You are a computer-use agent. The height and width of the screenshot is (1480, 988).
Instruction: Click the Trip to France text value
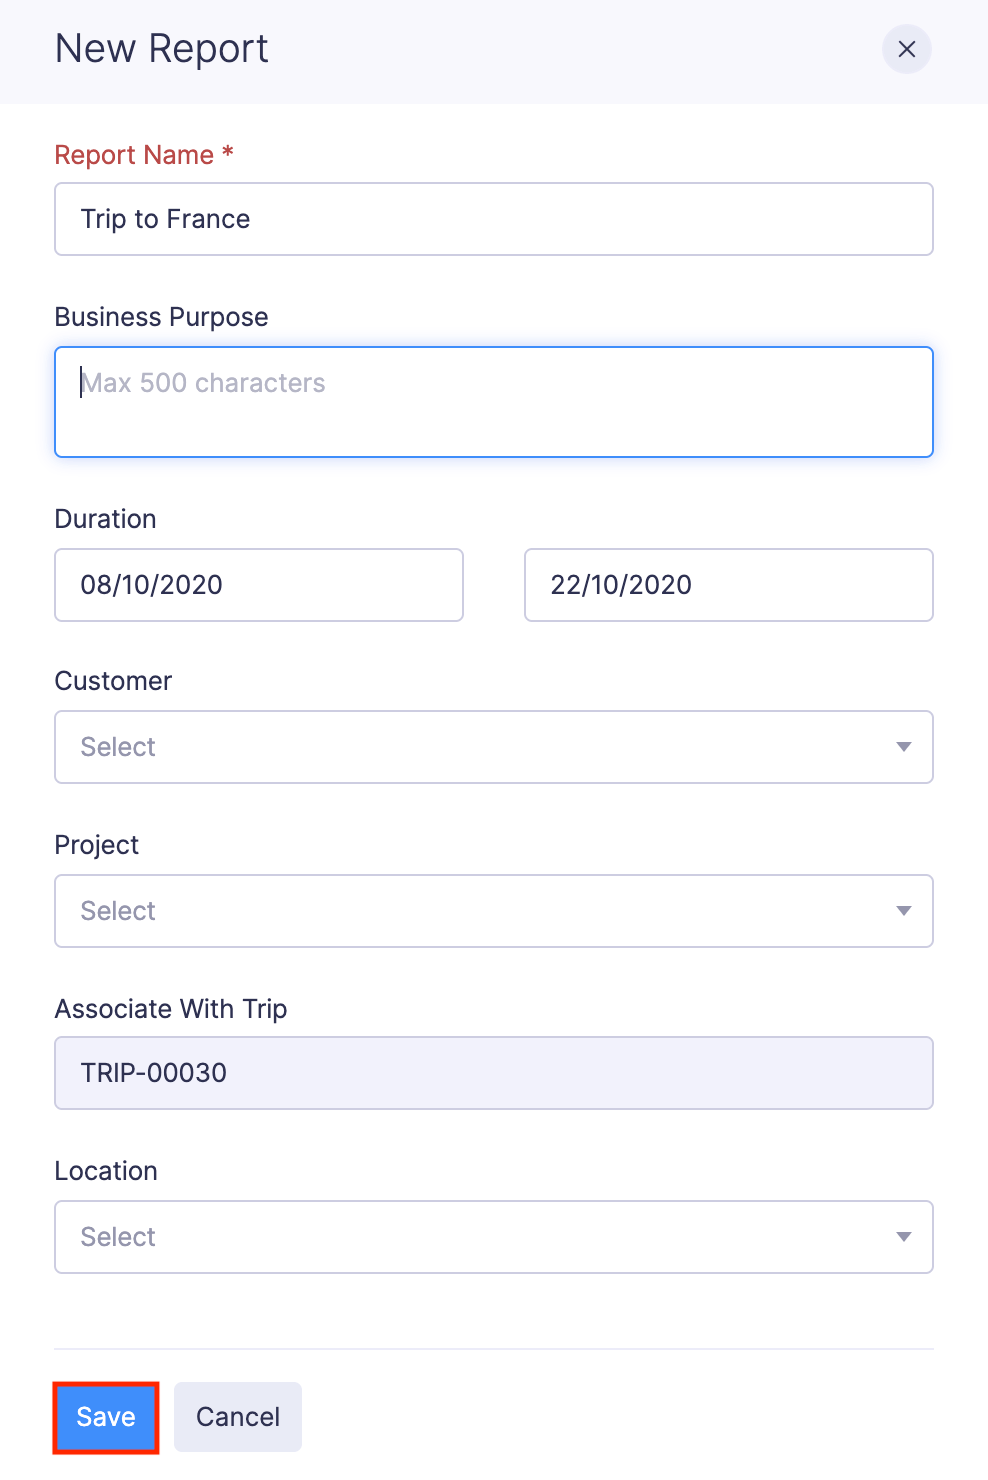tap(165, 219)
